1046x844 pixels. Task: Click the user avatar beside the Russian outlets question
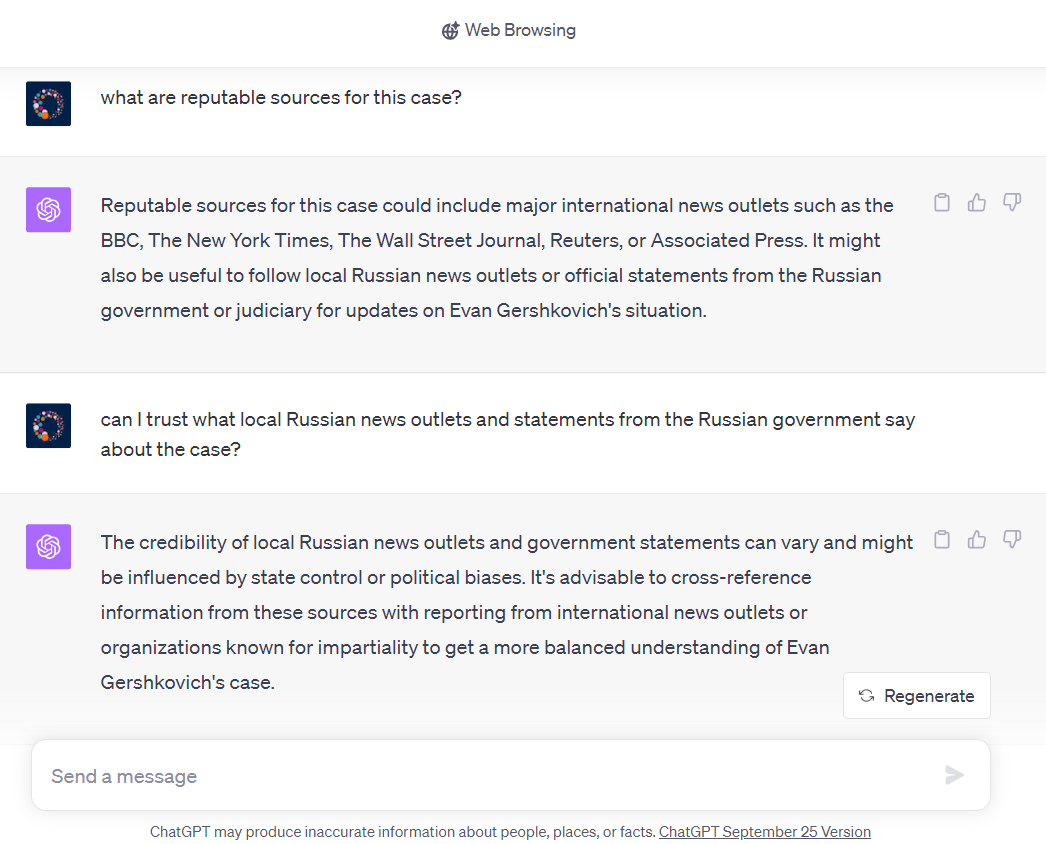[x=48, y=425]
